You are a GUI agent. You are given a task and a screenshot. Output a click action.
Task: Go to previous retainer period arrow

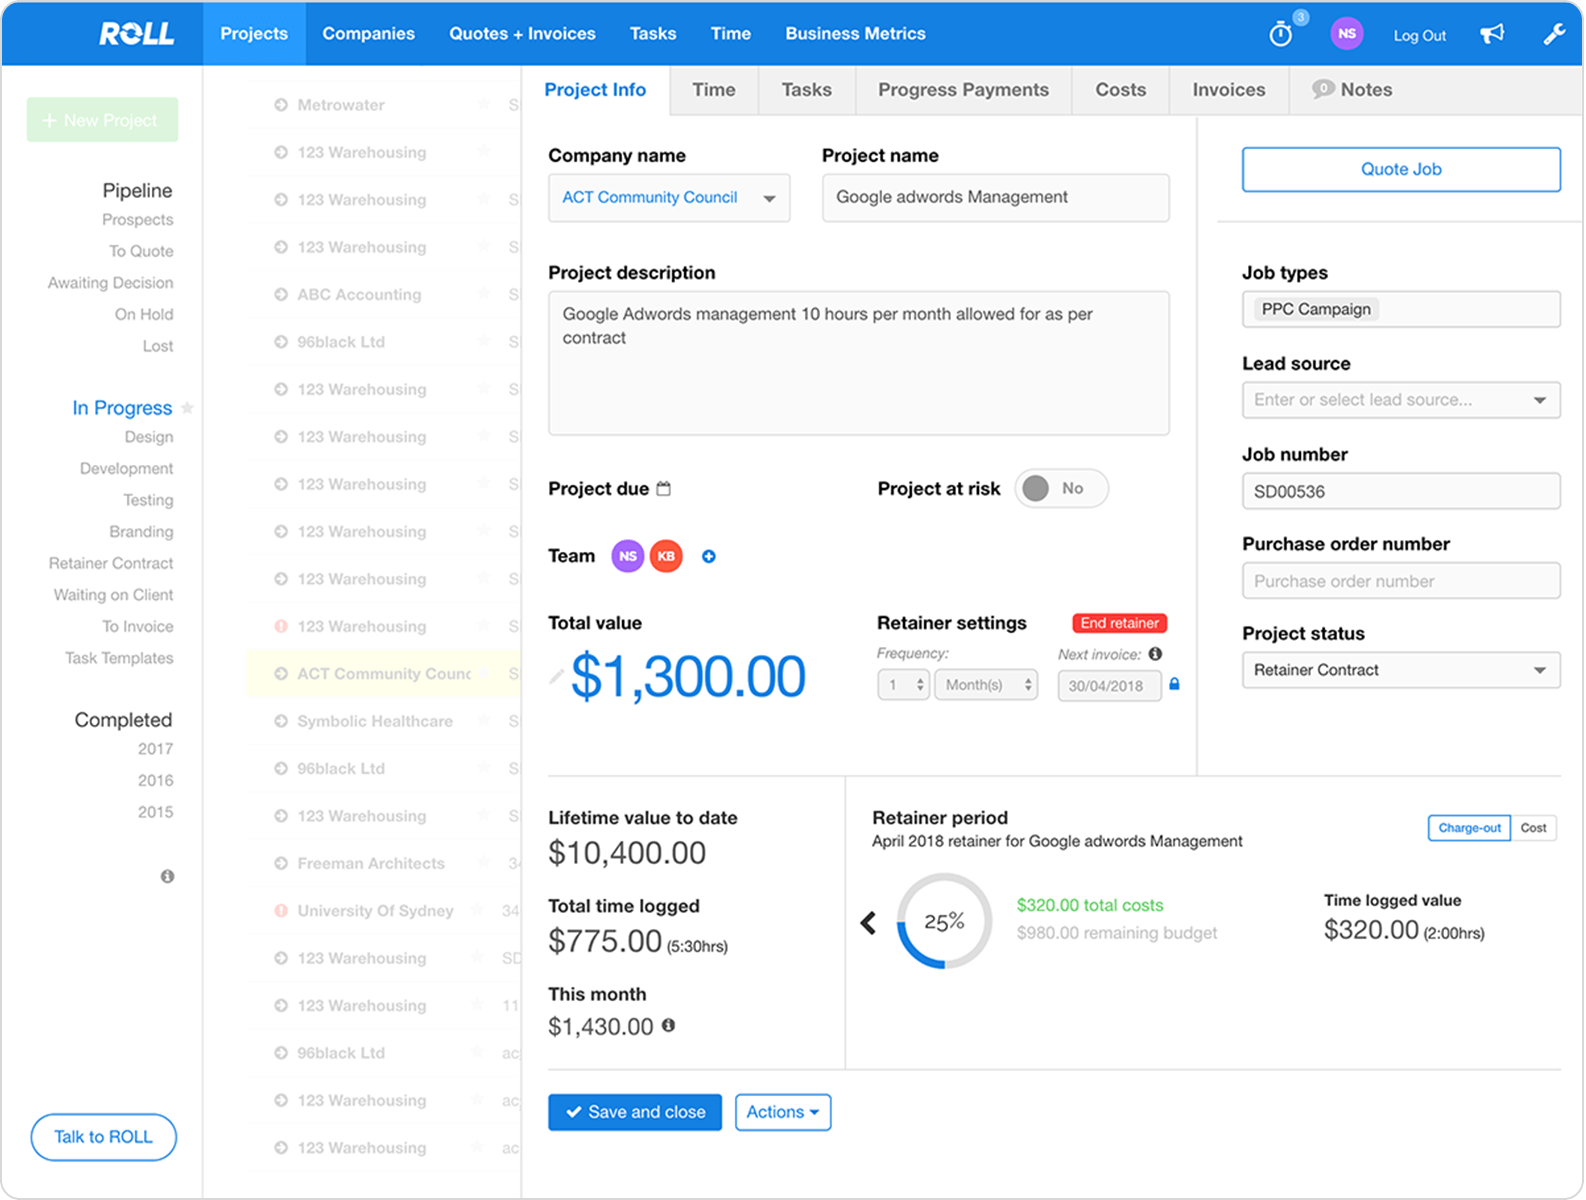tap(868, 923)
